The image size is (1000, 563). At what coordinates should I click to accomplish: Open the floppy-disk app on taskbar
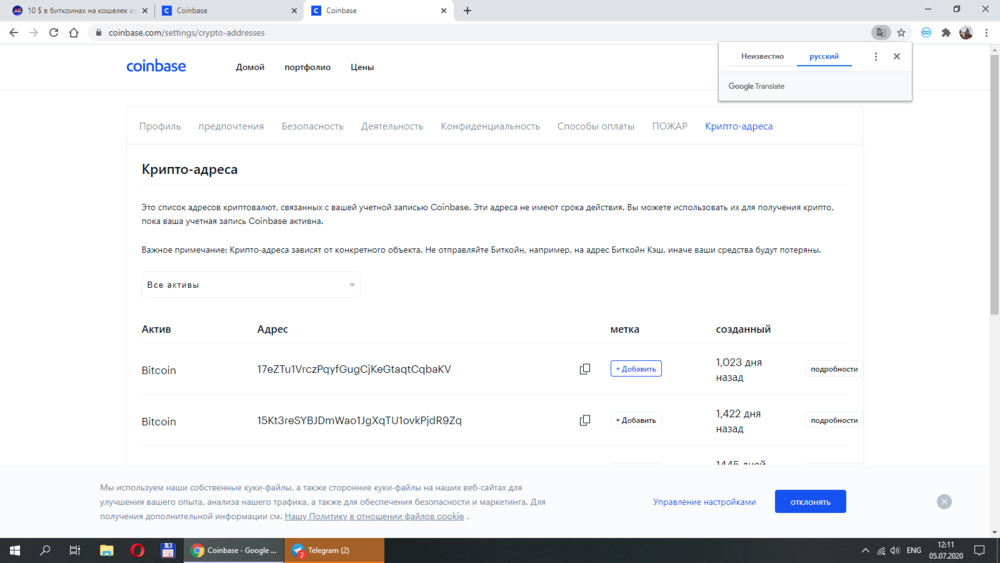[168, 550]
